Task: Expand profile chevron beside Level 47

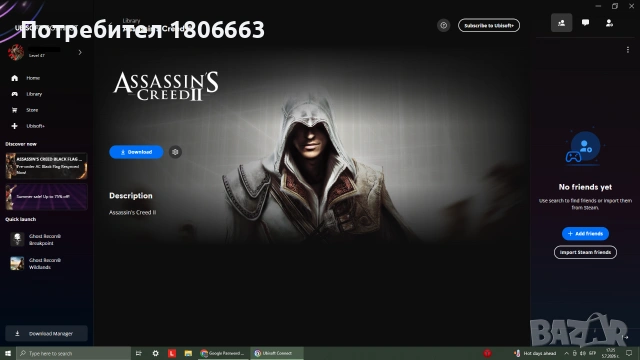Action: coord(80,52)
